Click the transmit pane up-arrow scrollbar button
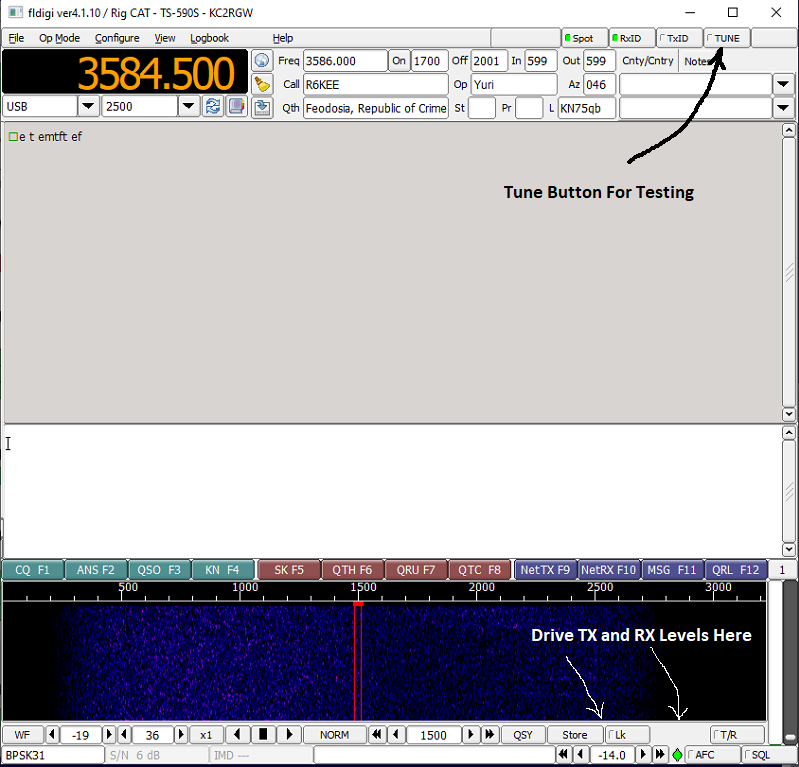799x767 pixels. pyautogui.click(x=789, y=433)
